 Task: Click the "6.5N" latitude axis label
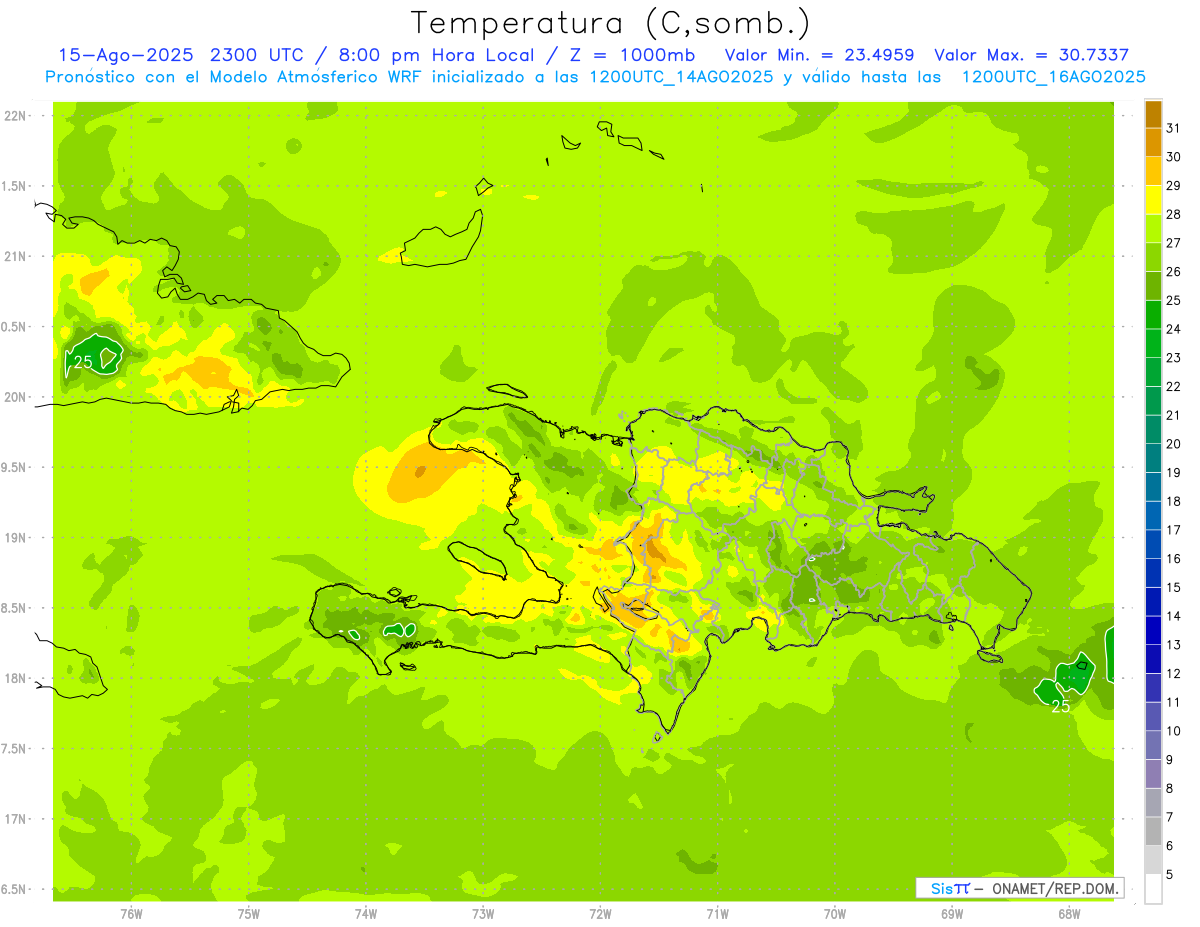coord(16,889)
